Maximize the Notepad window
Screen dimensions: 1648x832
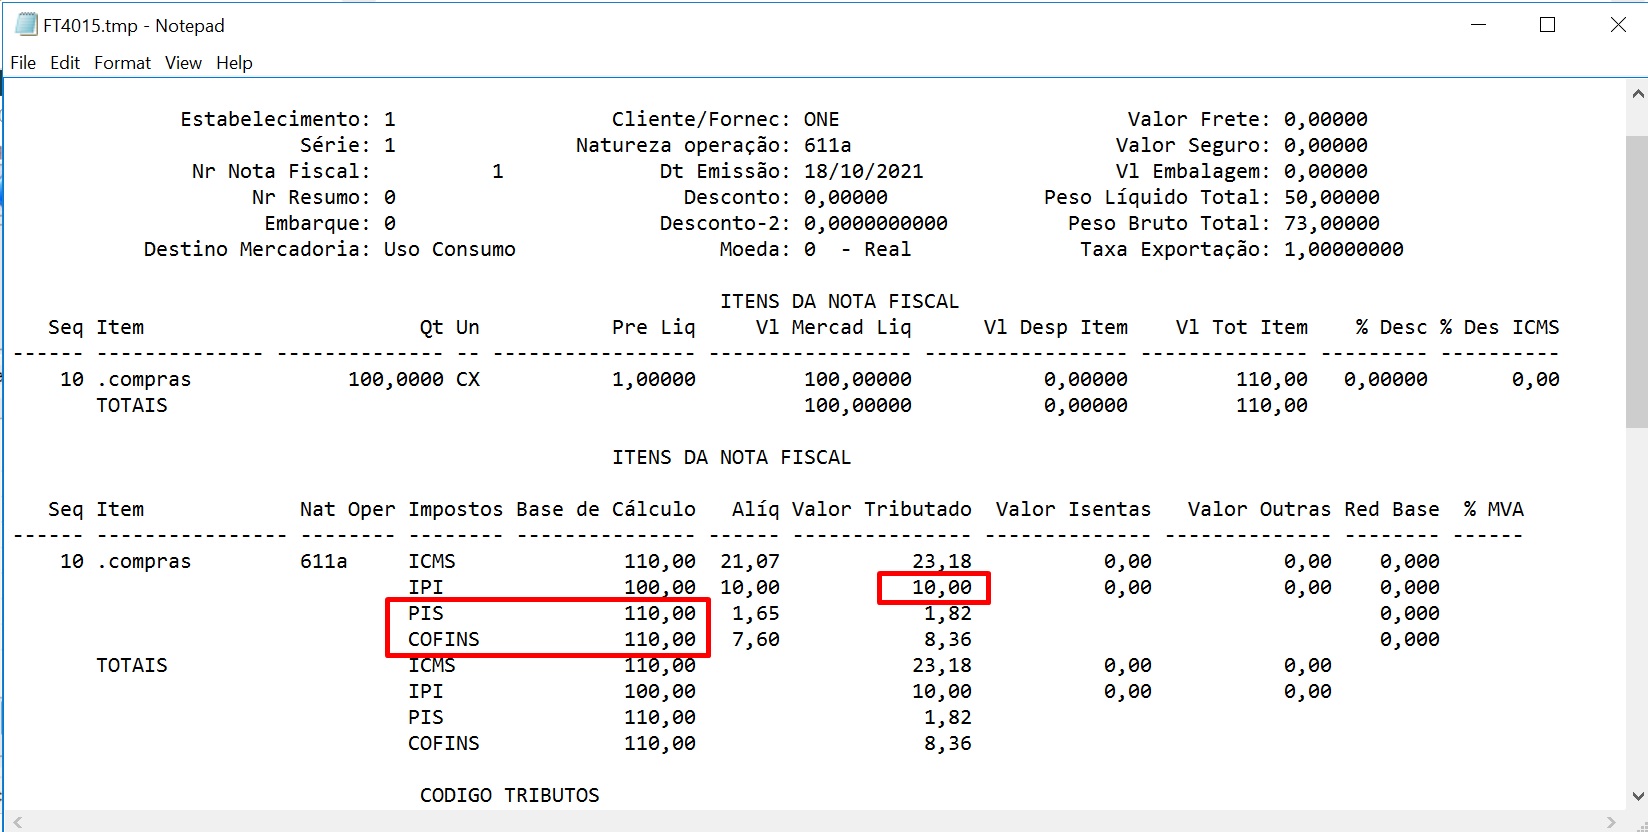click(1548, 25)
